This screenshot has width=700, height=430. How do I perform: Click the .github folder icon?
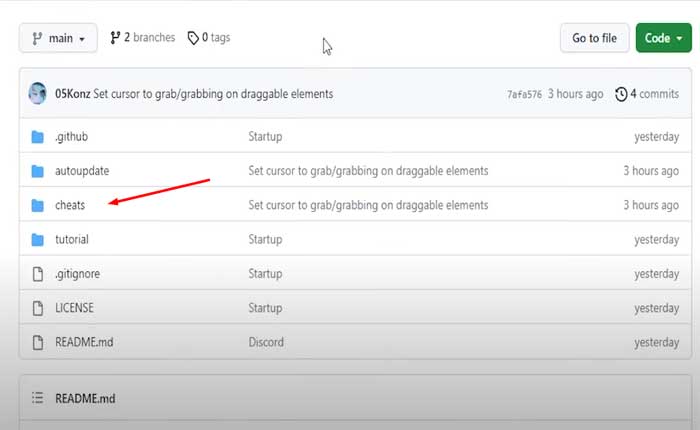click(x=38, y=137)
